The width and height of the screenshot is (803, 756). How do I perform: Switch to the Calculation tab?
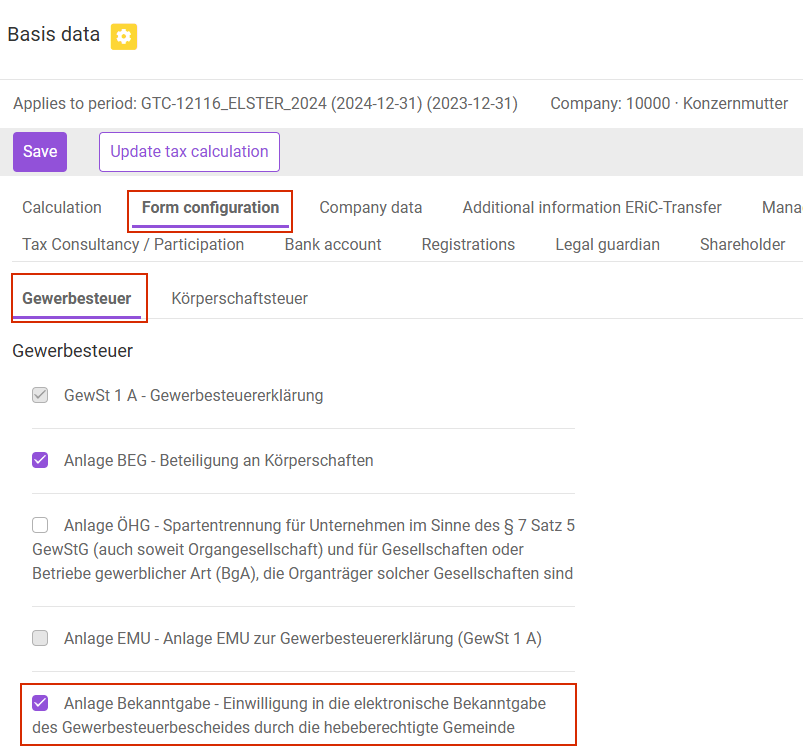coord(62,207)
